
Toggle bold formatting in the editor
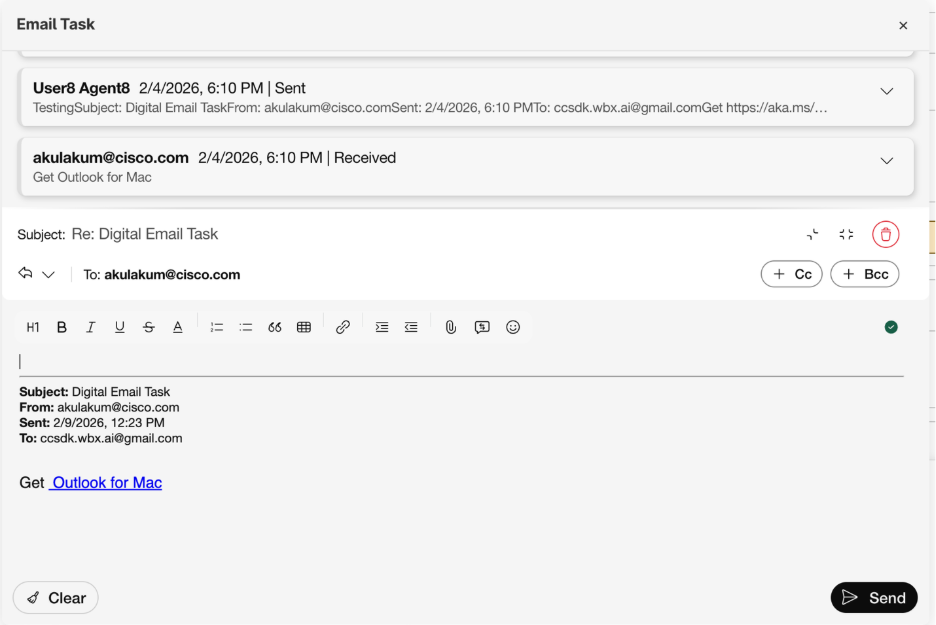click(61, 327)
